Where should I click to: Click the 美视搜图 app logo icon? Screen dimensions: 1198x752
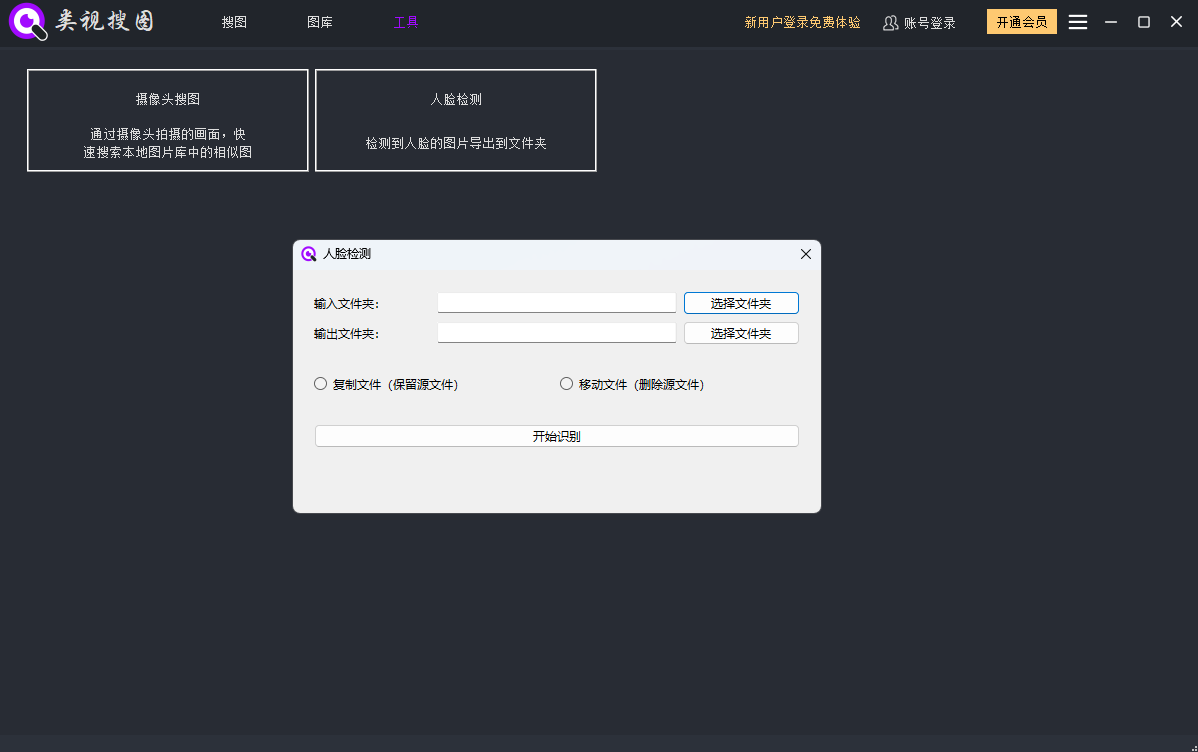click(x=27, y=22)
